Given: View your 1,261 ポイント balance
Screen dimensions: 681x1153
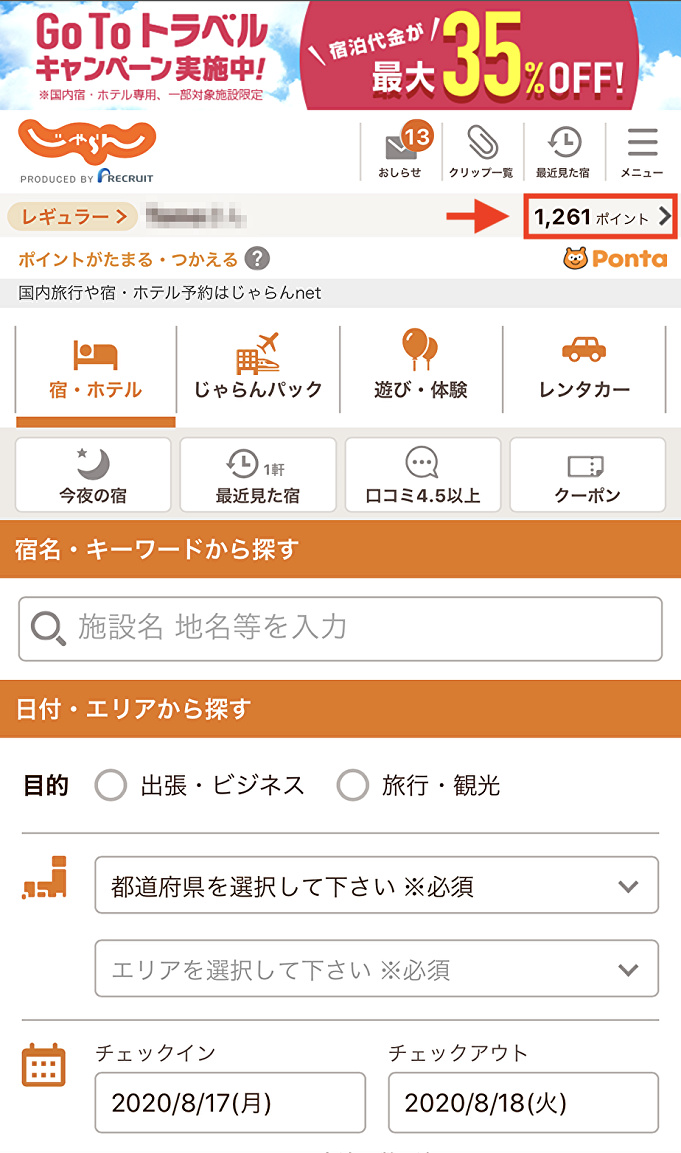Looking at the screenshot, I should (600, 214).
